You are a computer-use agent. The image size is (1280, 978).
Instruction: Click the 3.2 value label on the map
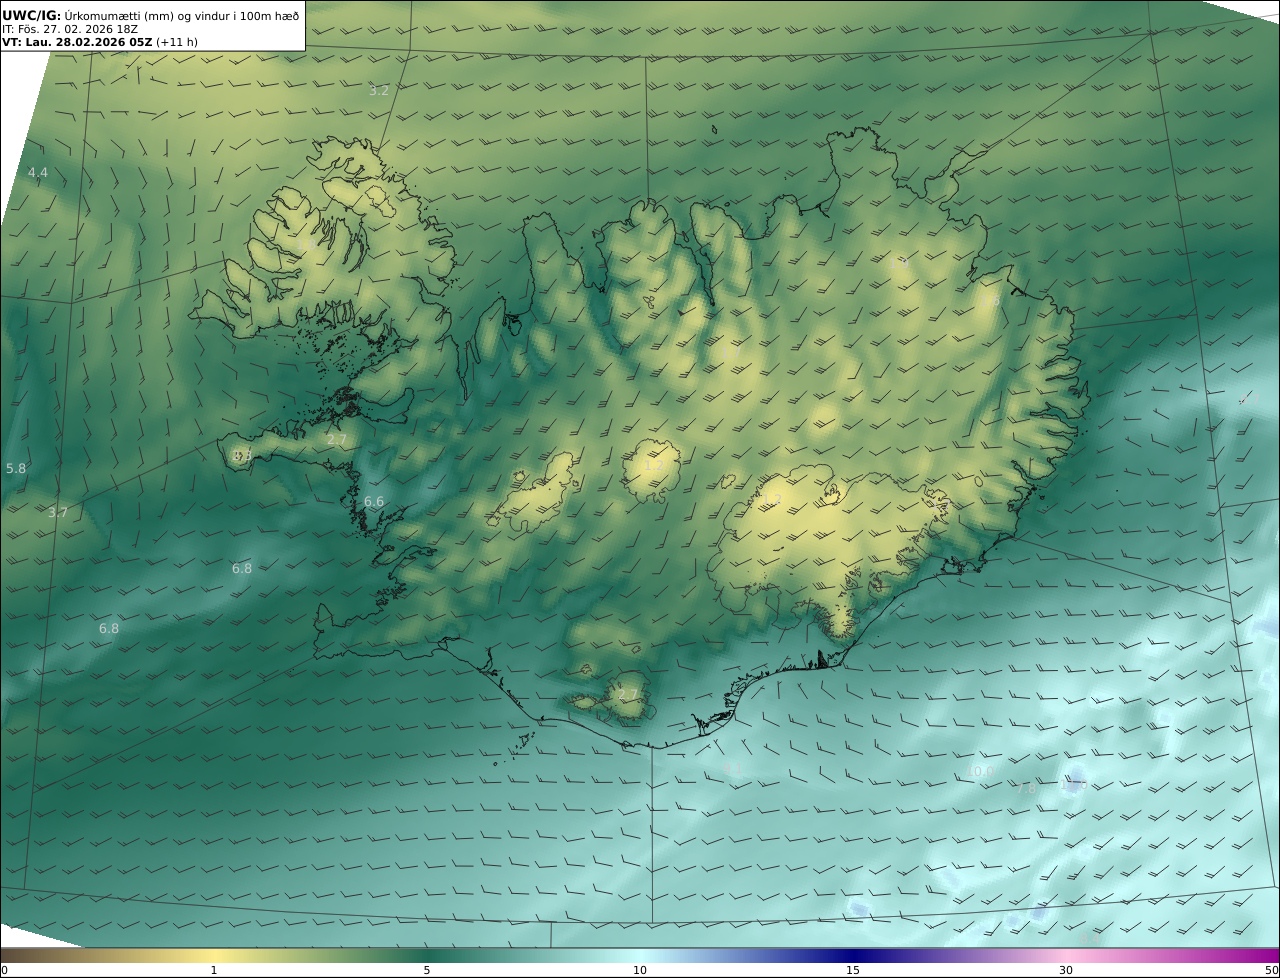tap(379, 91)
